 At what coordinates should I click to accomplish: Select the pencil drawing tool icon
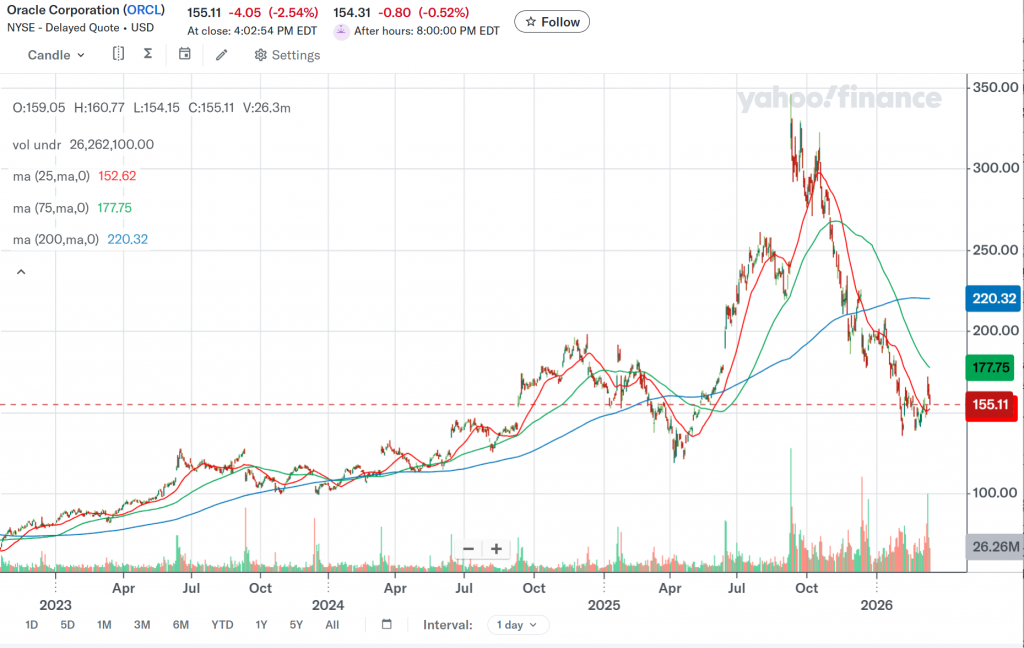click(222, 54)
